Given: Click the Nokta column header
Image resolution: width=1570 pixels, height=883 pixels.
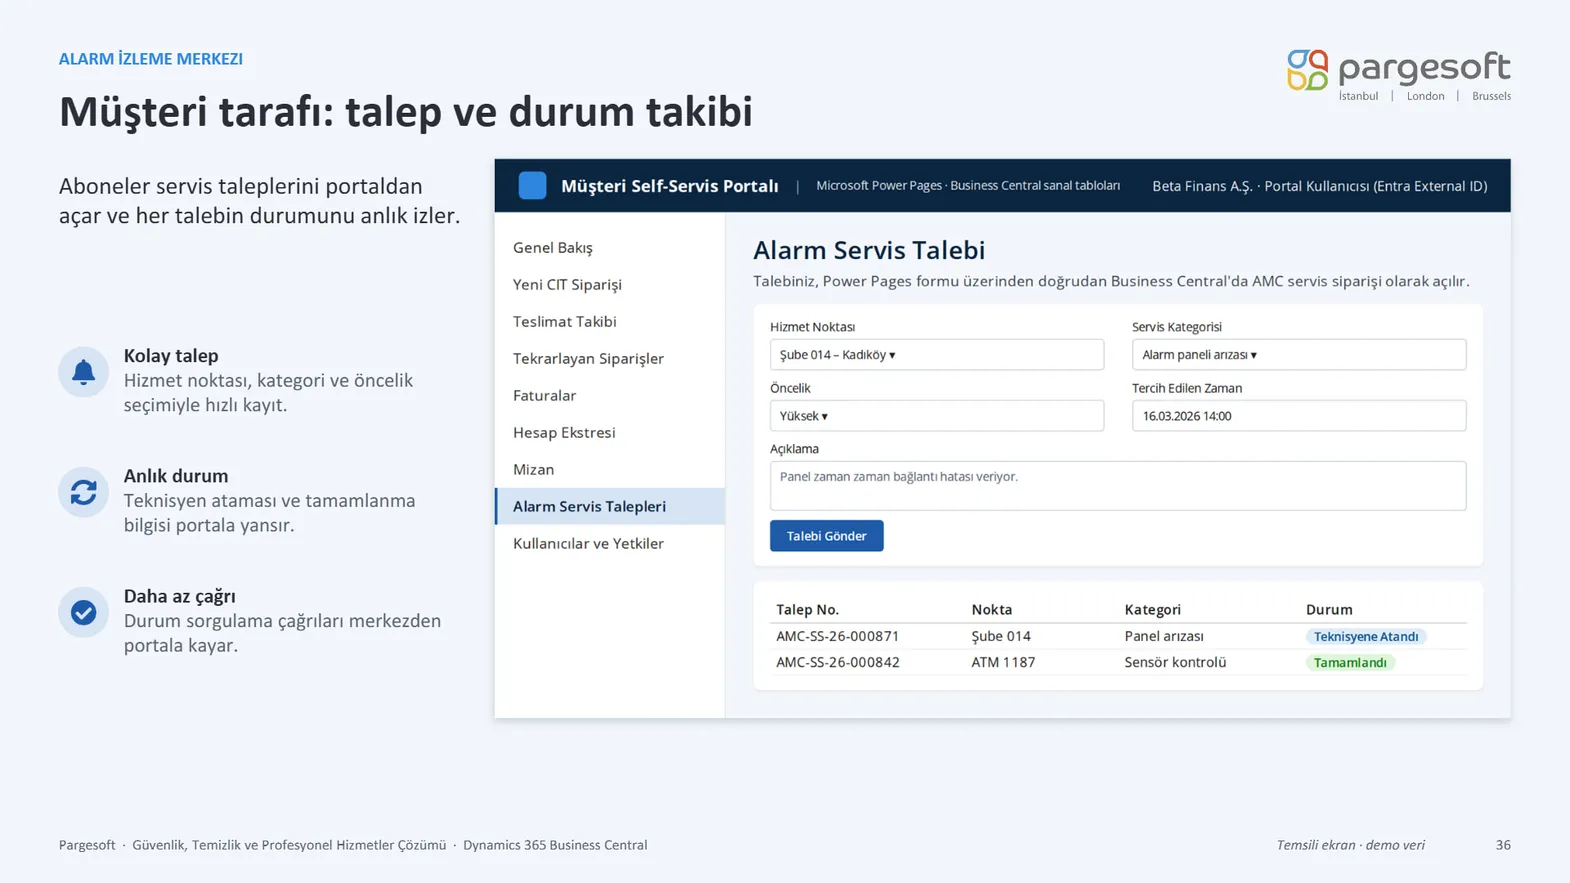Looking at the screenshot, I should 992,609.
